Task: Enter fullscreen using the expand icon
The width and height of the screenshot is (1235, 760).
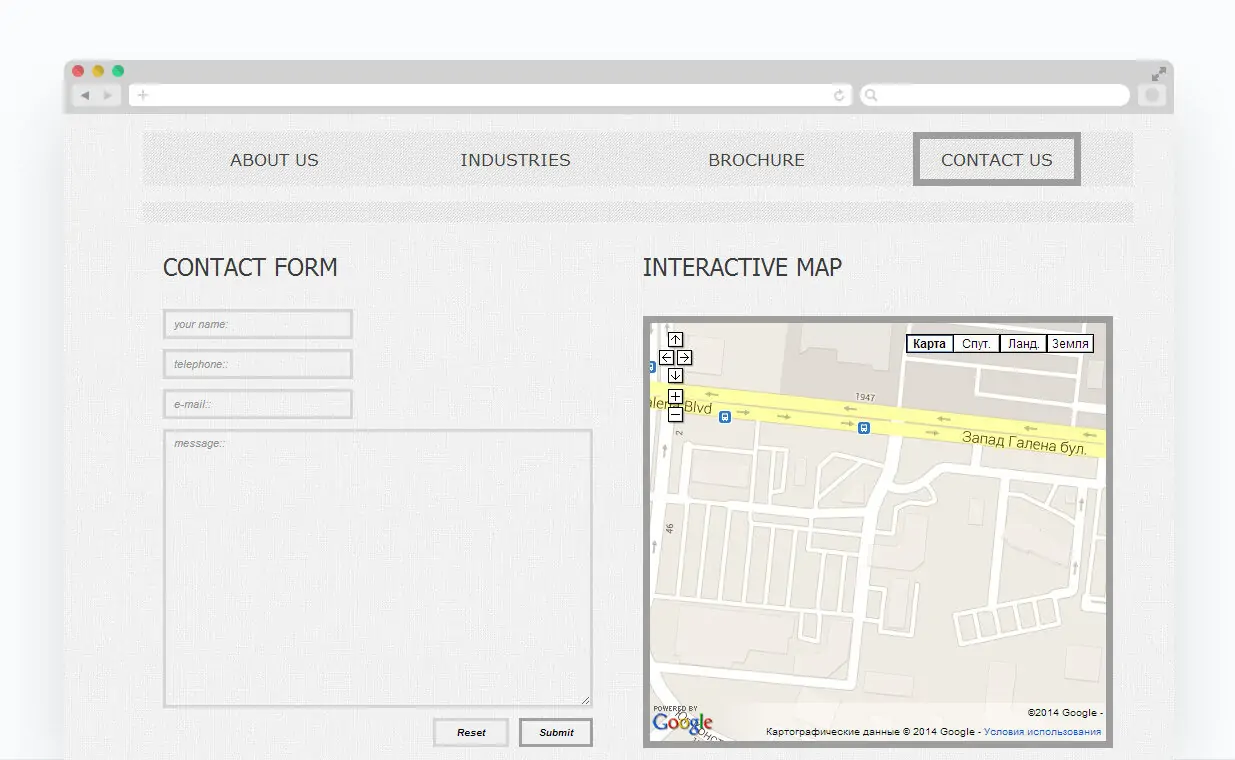Action: pyautogui.click(x=1158, y=74)
